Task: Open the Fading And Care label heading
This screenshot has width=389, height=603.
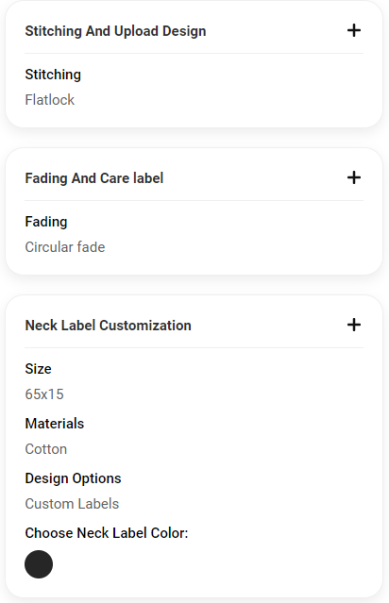Action: point(94,178)
